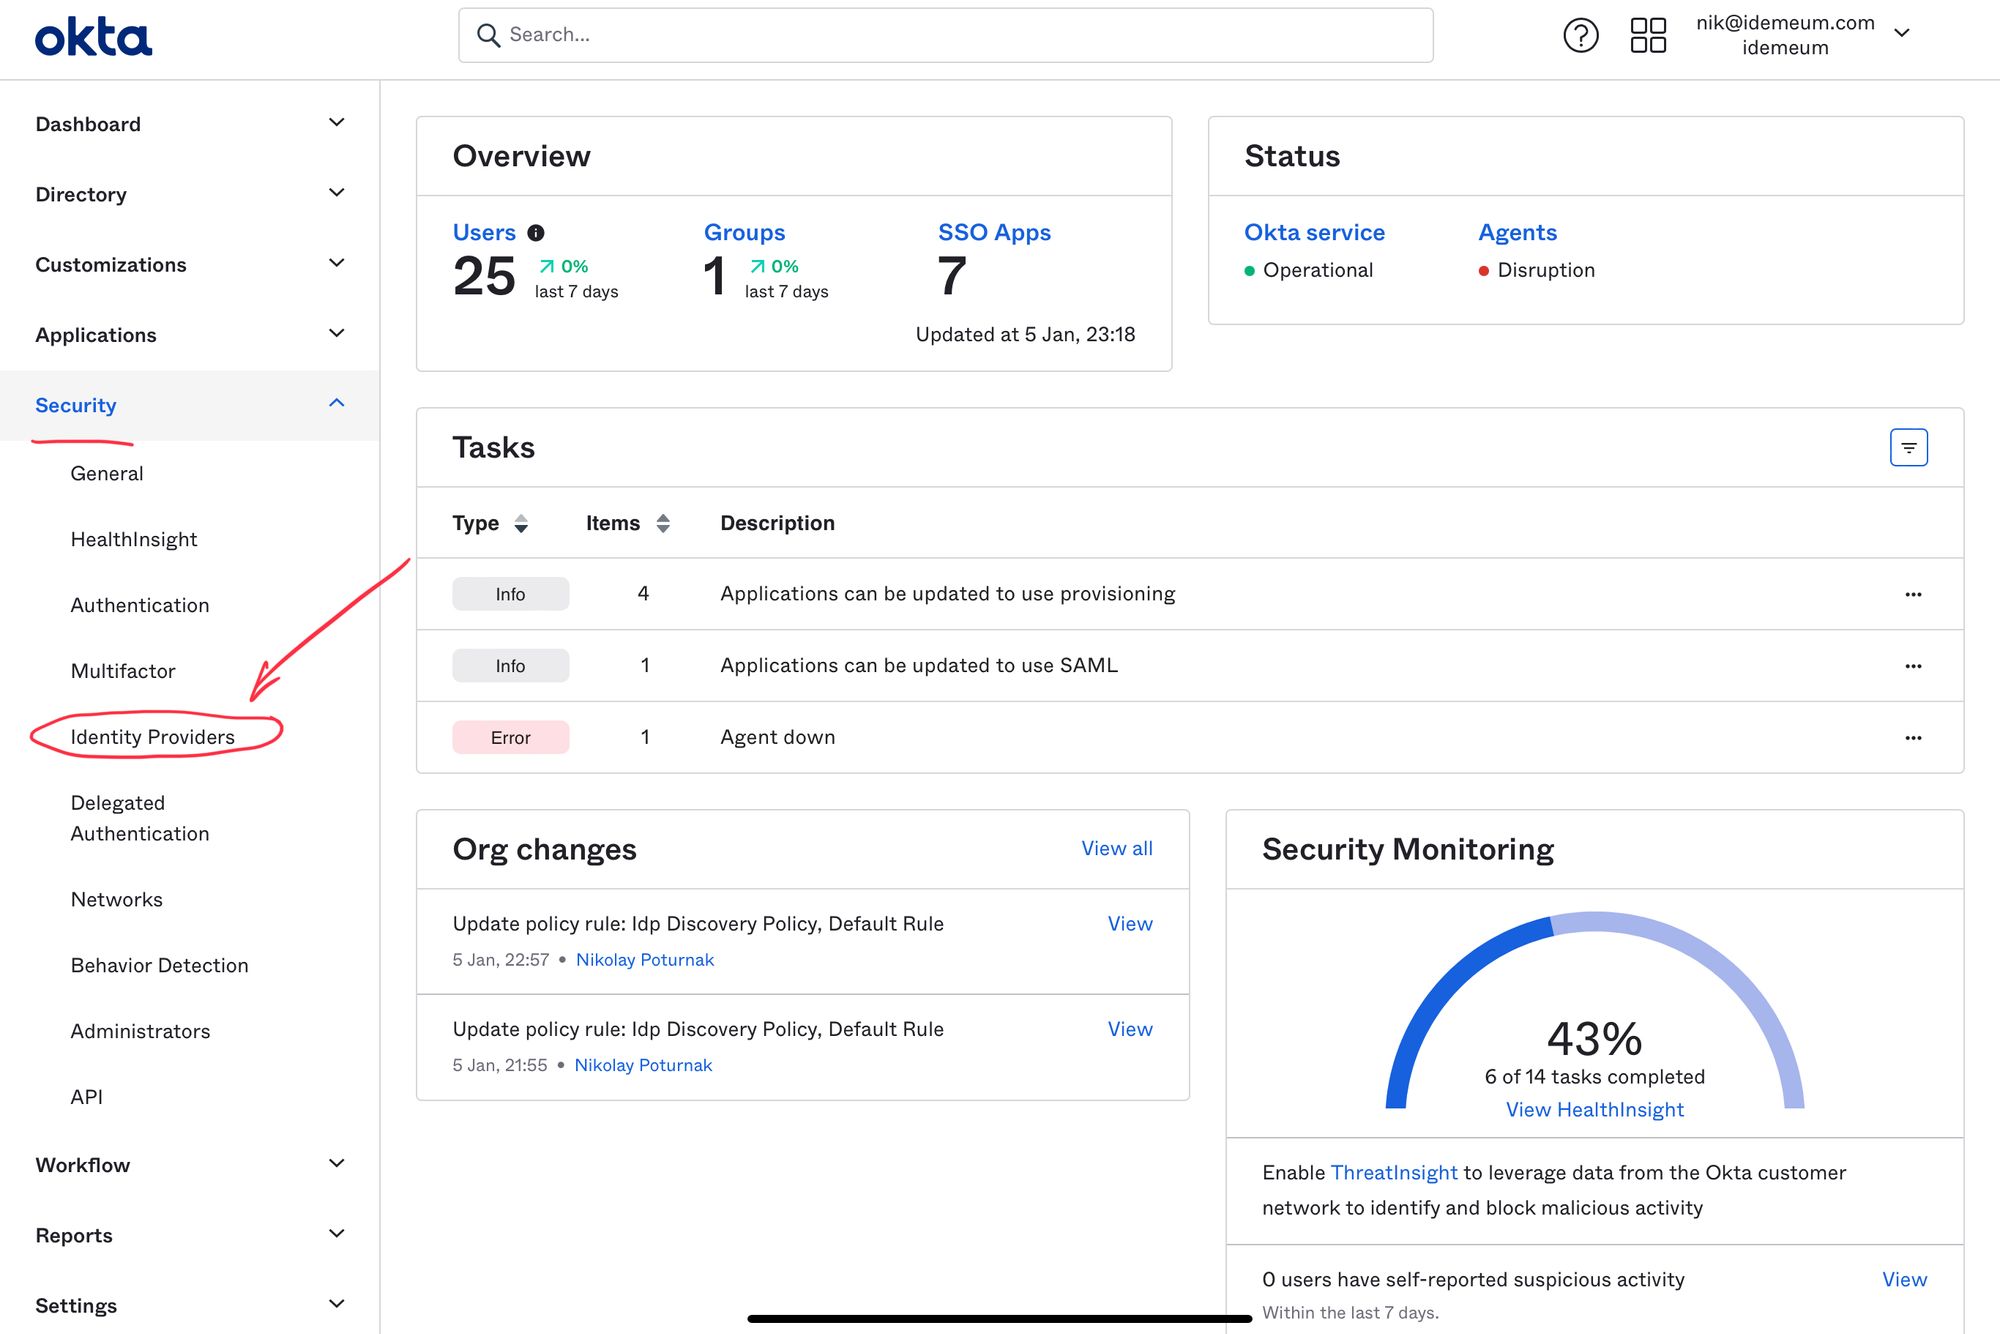2000x1334 pixels.
Task: Expand the Settings menu
Action: [x=190, y=1305]
